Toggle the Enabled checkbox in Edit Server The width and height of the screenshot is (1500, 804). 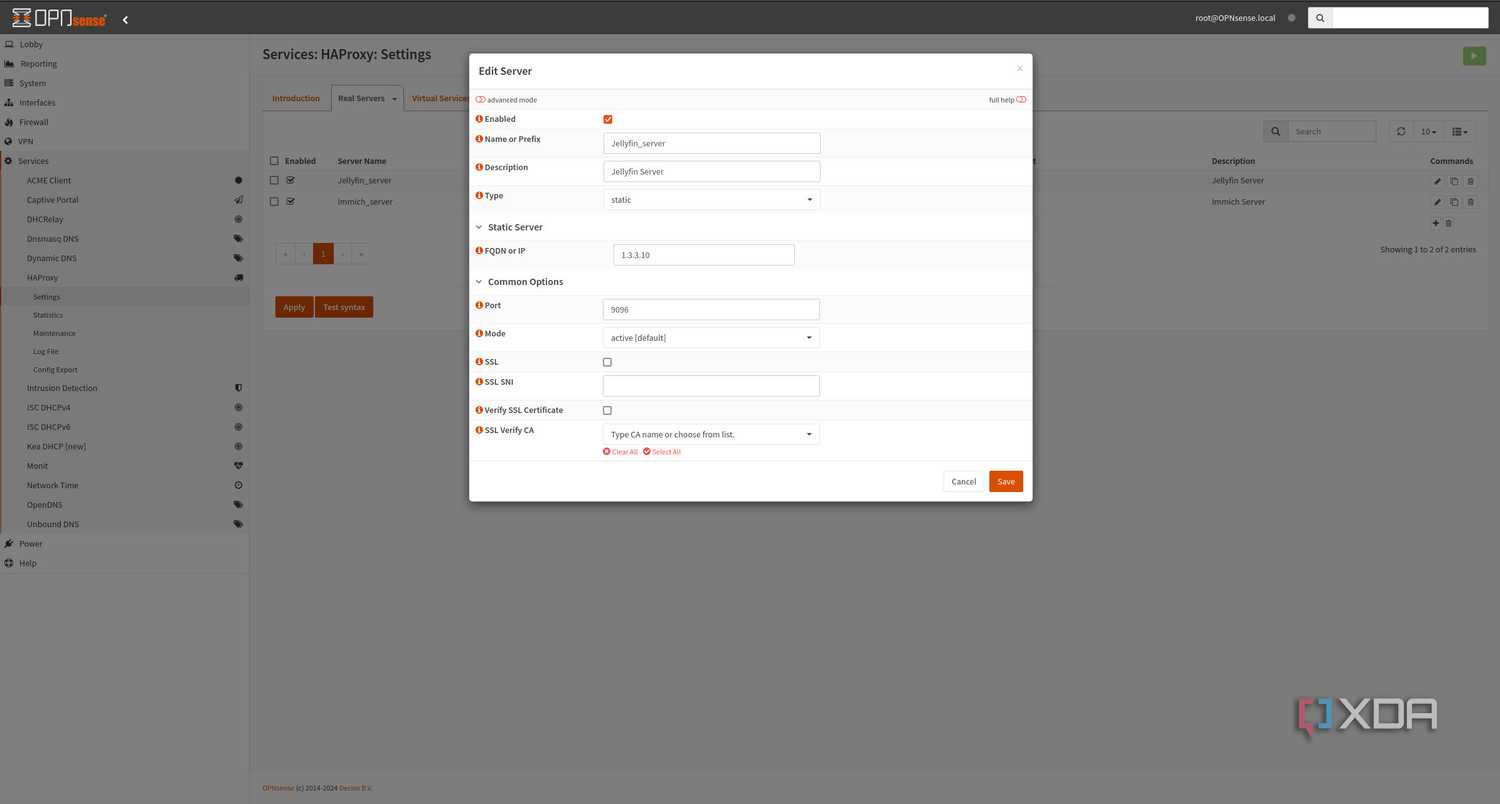(x=607, y=120)
